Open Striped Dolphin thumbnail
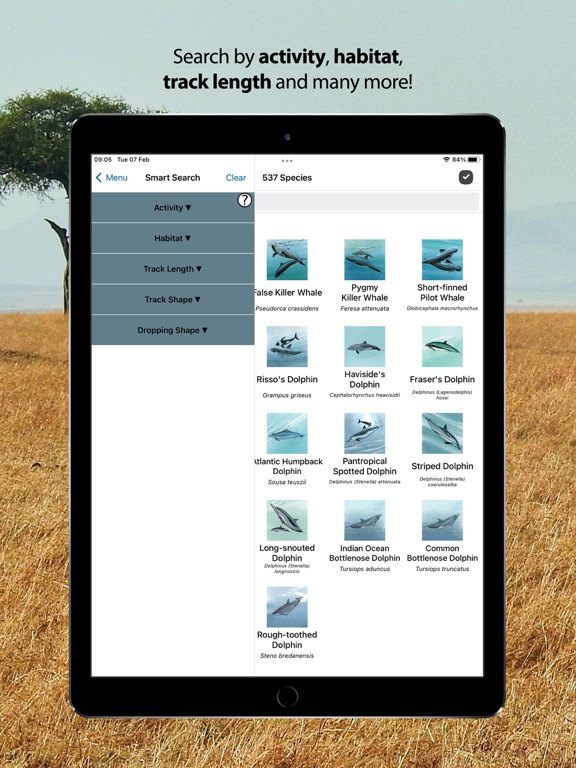The height and width of the screenshot is (768, 576). coord(442,433)
